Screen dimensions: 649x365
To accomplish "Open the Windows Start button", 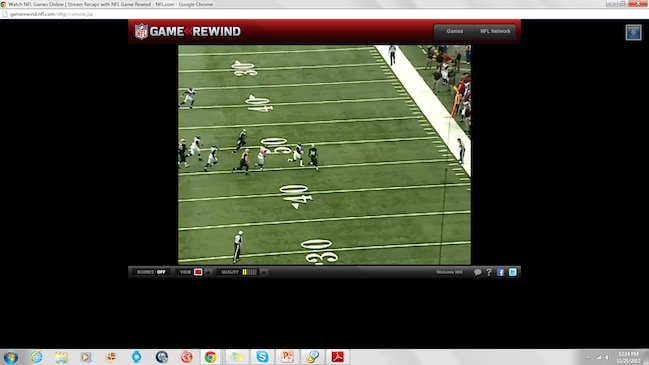I will click(x=11, y=357).
